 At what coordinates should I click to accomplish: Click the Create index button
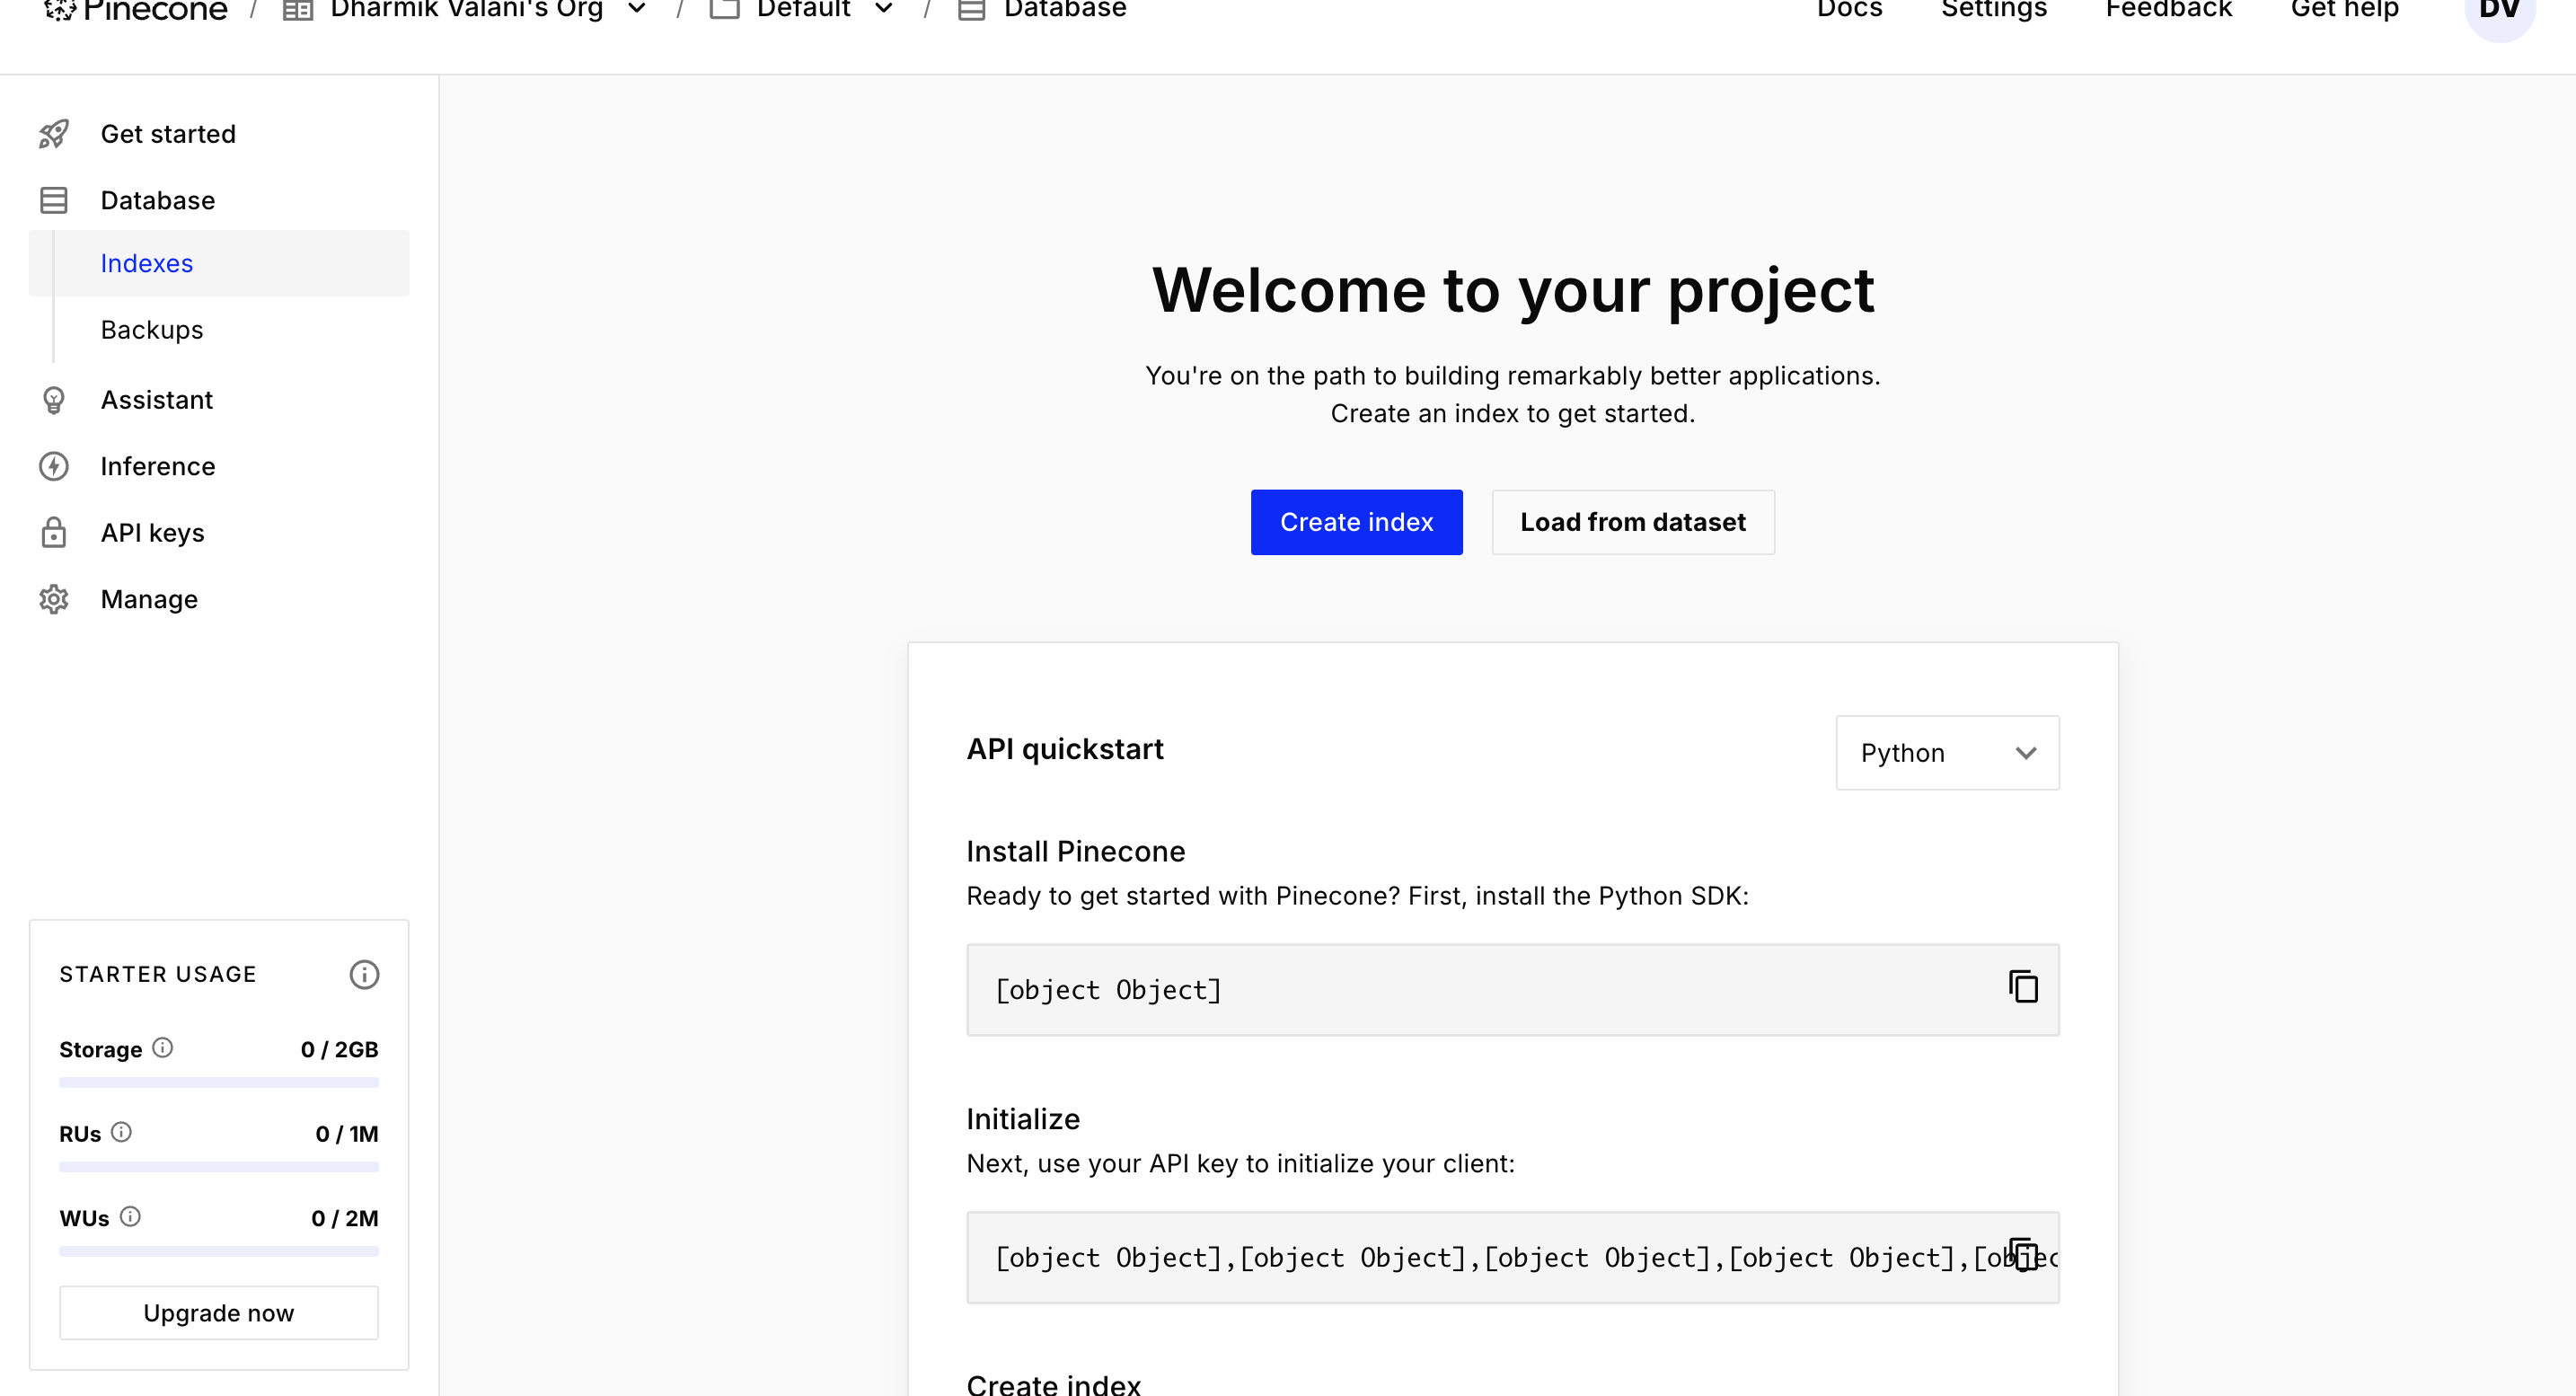(x=1356, y=522)
